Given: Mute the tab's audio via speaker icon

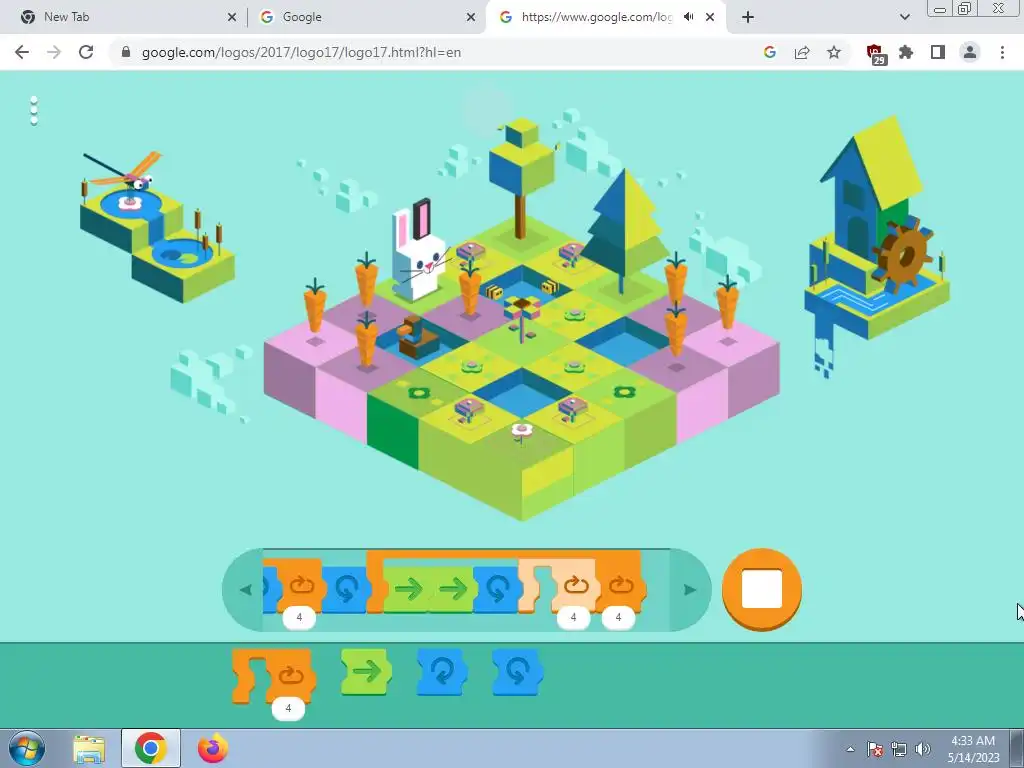Looking at the screenshot, I should 688,17.
